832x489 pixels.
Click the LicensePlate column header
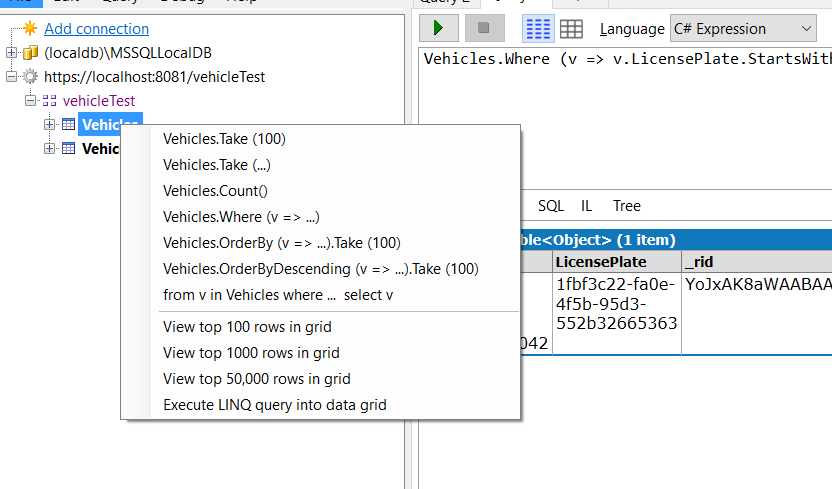[x=617, y=261]
